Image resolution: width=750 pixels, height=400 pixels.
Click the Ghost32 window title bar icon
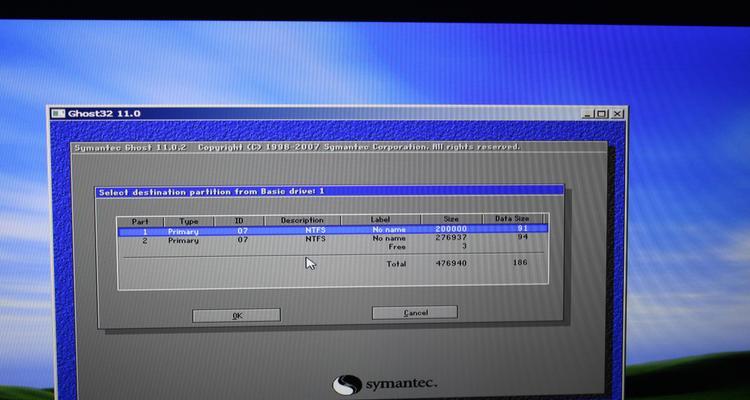click(x=58, y=114)
